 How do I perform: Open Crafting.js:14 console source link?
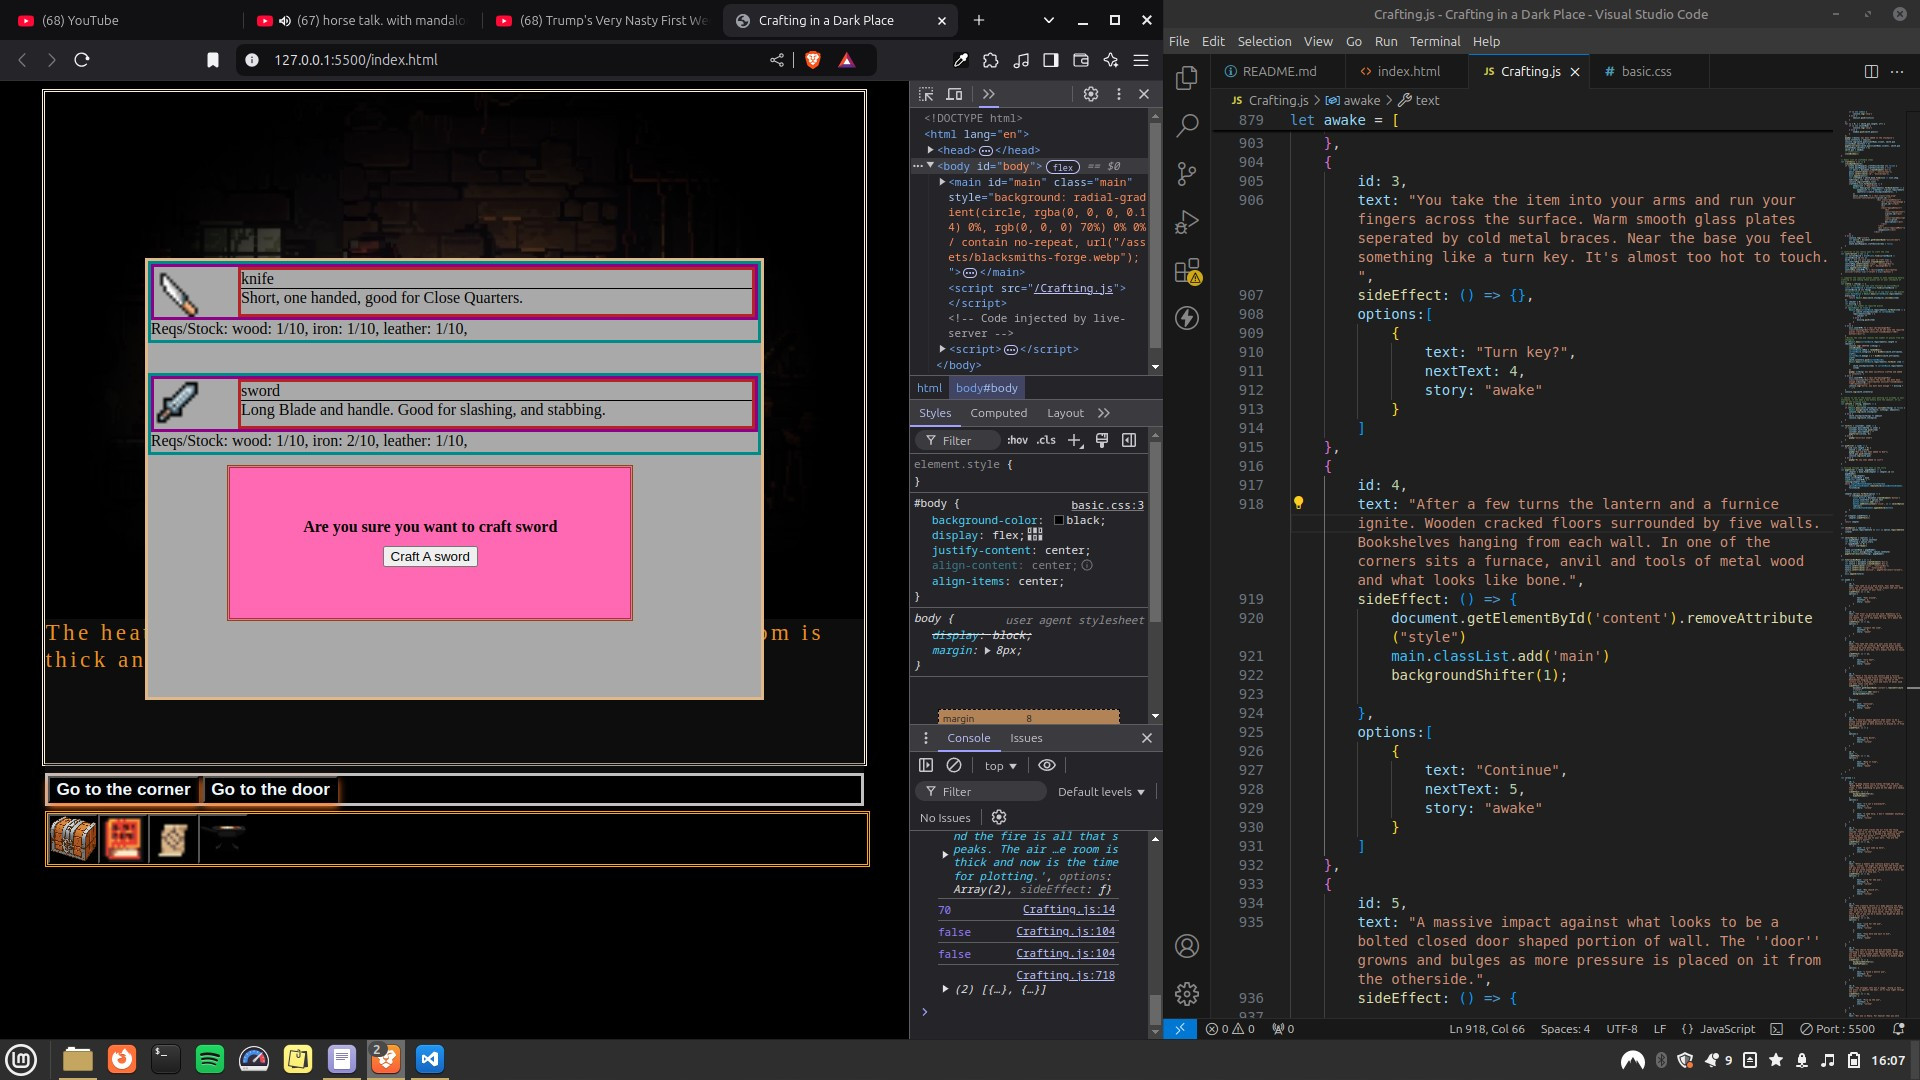click(1068, 909)
